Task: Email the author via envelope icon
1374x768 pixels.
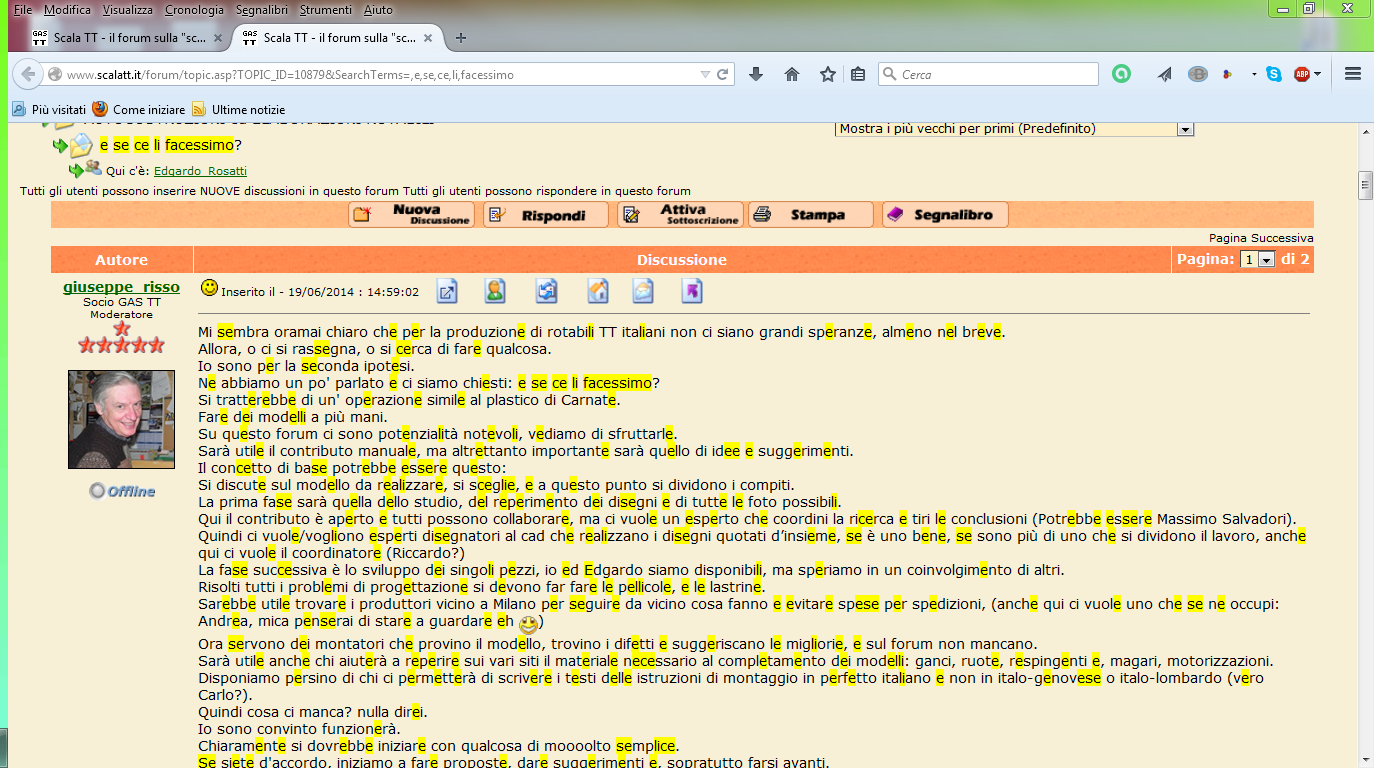Action: pos(642,291)
